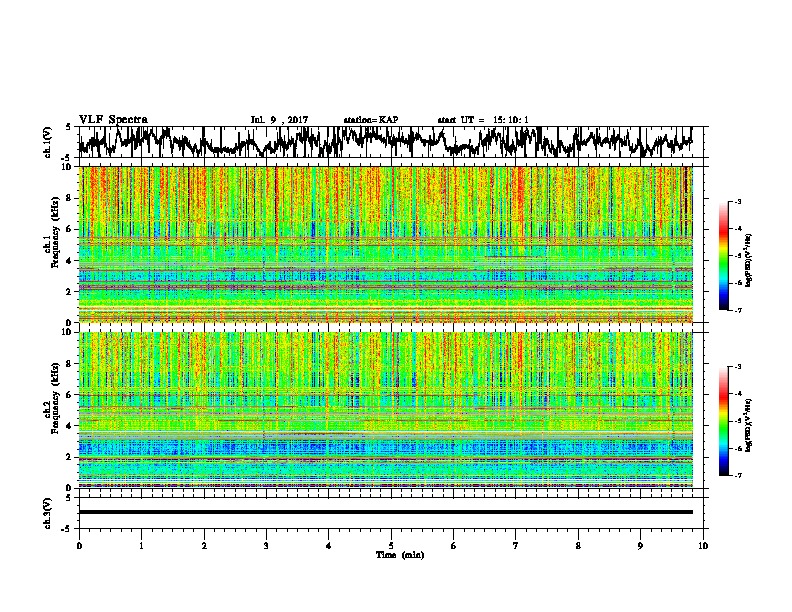Image resolution: width=792 pixels, height=612 pixels.
Task: Click the time axis tick label "7"
Action: coord(516,546)
